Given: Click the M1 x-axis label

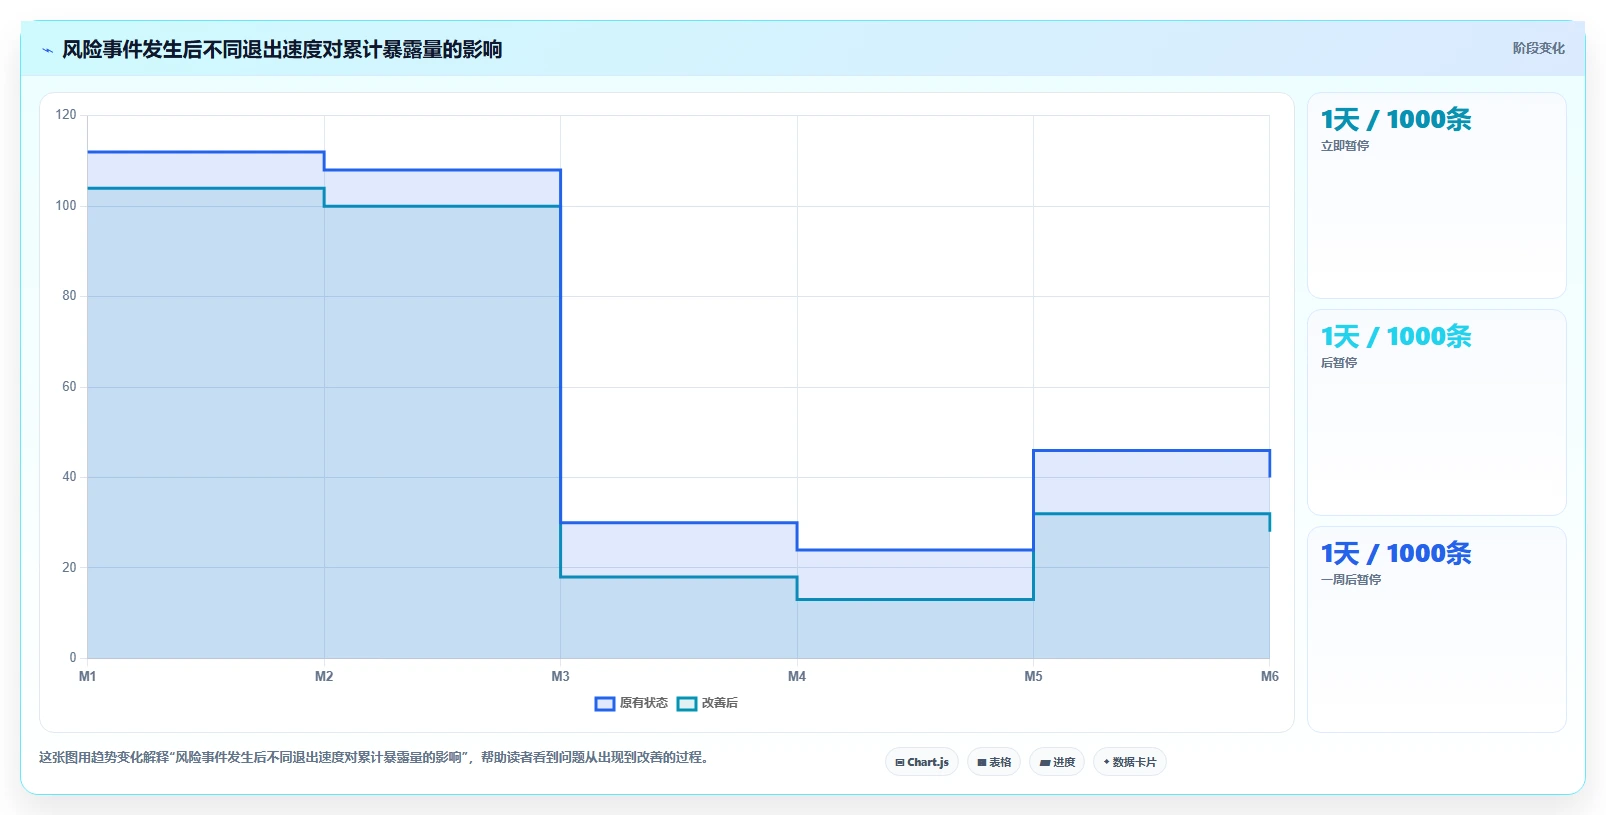Looking at the screenshot, I should 88,677.
